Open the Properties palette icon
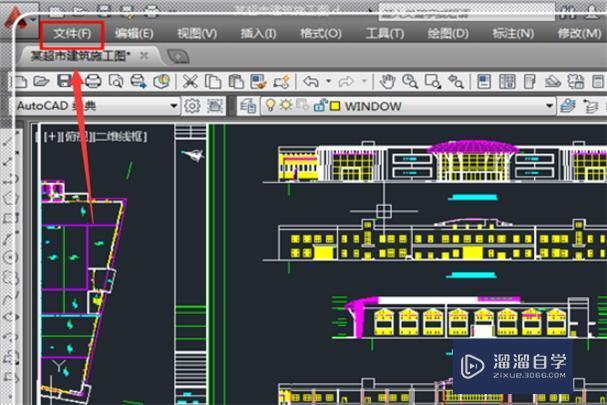Image resolution: width=607 pixels, height=405 pixels. click(x=484, y=82)
